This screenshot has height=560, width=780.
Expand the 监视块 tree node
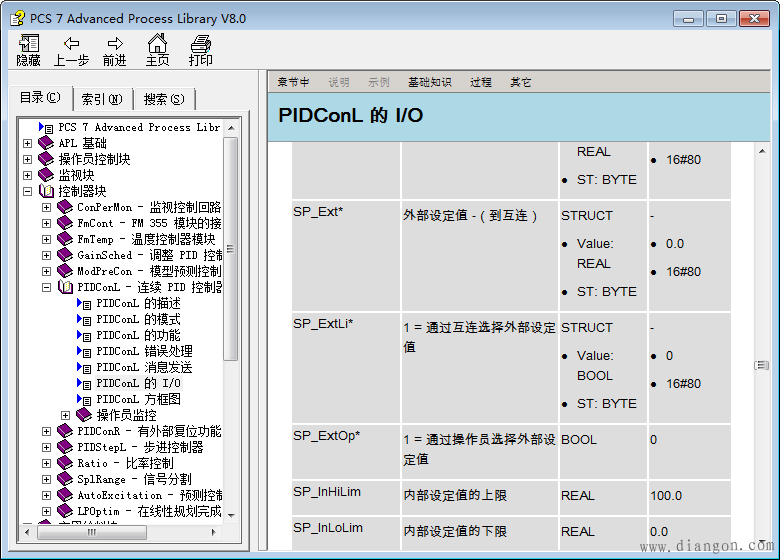(27, 176)
